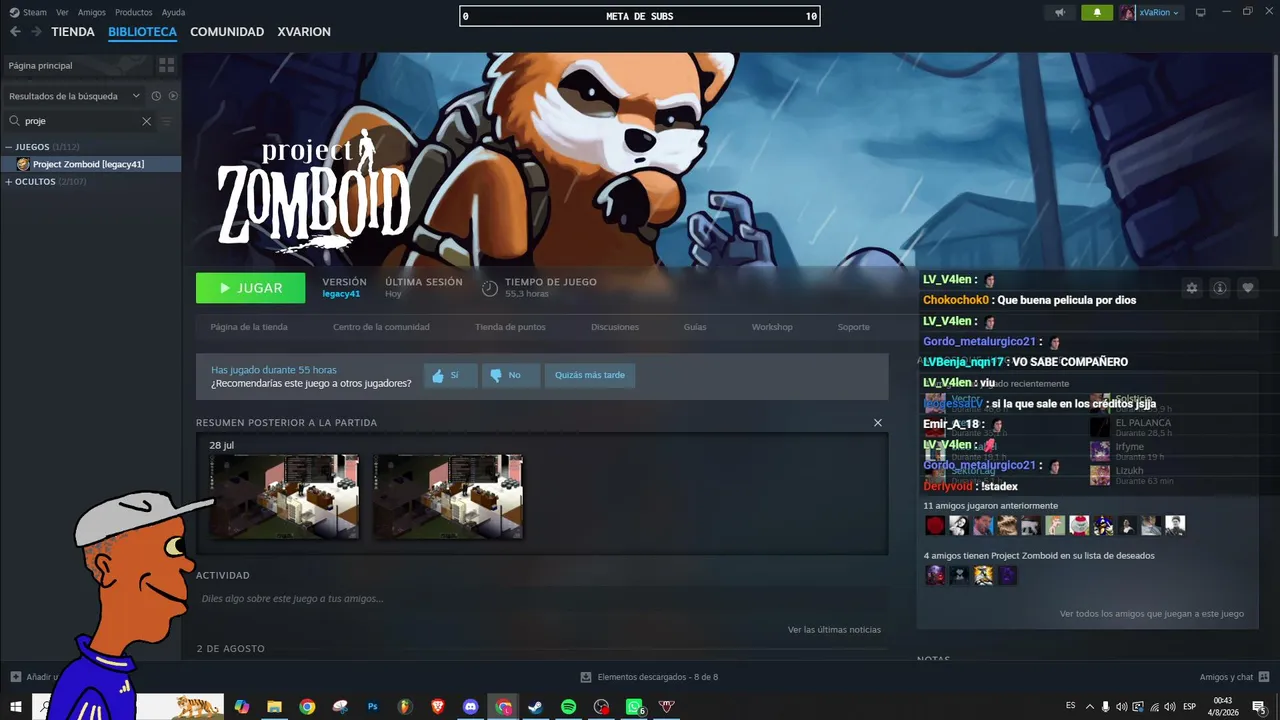
Task: Open the Productos menu
Action: point(134,13)
